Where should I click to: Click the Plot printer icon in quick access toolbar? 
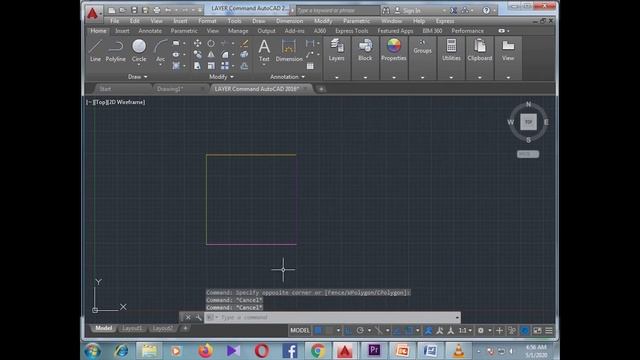157,10
